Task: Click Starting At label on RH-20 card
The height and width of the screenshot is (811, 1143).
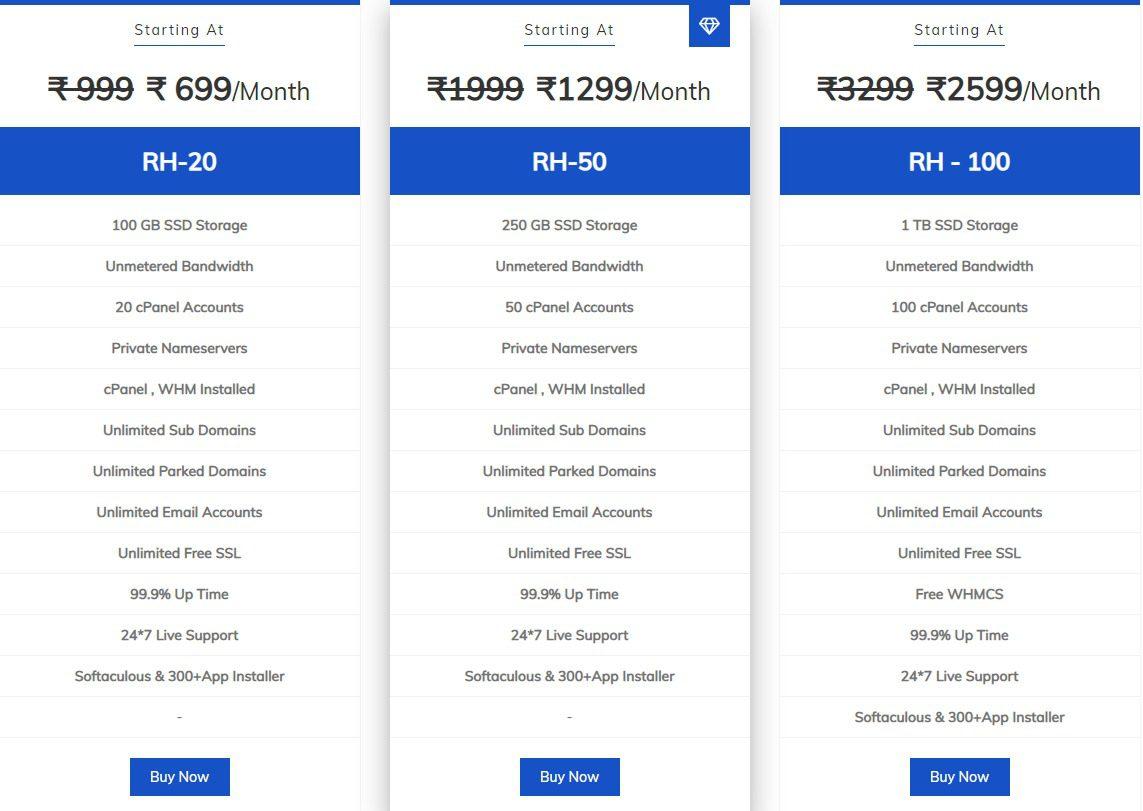Action: click(179, 30)
